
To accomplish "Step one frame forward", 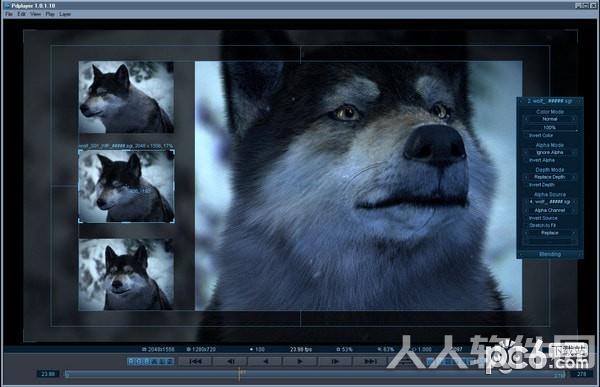I will click(x=335, y=361).
